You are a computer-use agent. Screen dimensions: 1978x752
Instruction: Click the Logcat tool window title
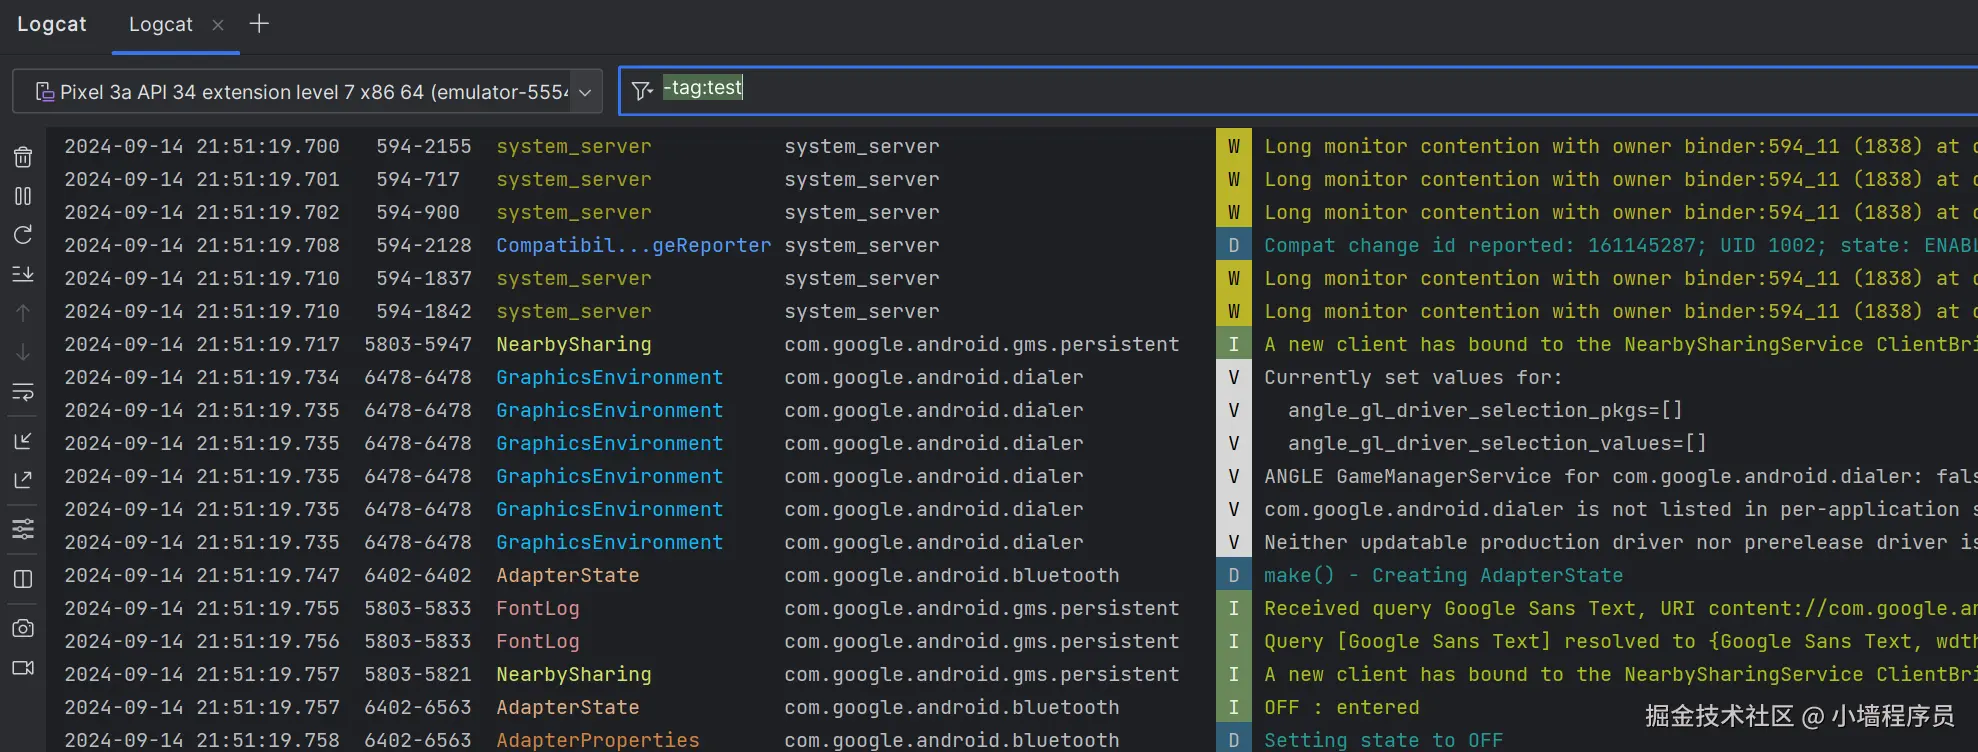52,24
